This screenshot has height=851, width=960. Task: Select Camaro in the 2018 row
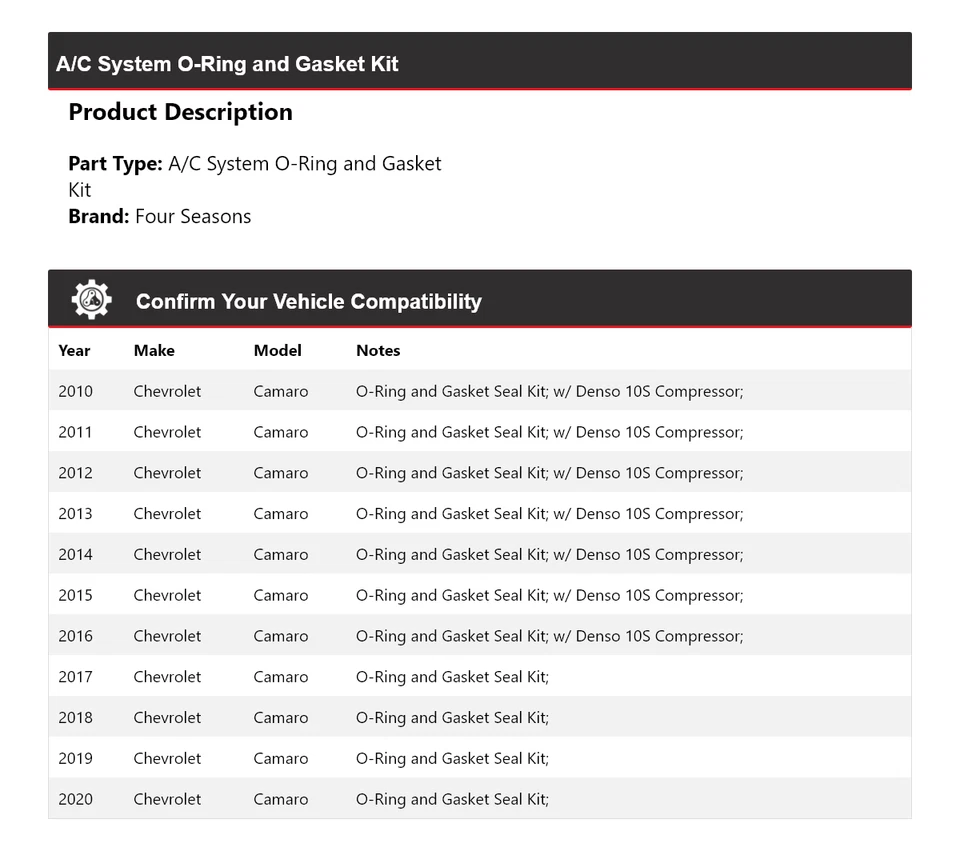[281, 718]
